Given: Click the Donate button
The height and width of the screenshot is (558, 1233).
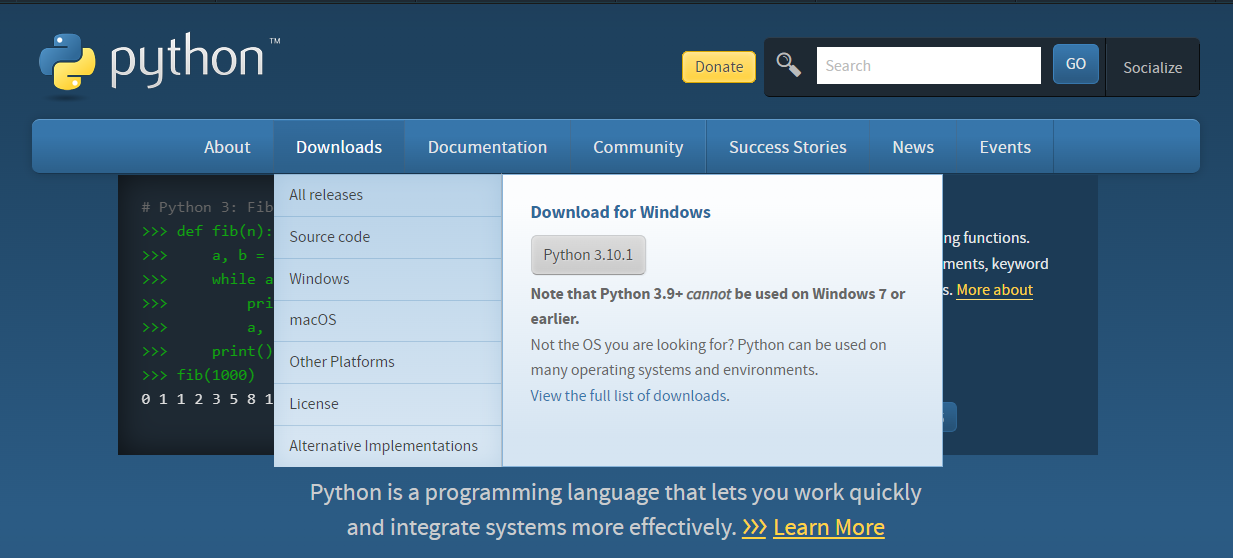Looking at the screenshot, I should coord(718,67).
